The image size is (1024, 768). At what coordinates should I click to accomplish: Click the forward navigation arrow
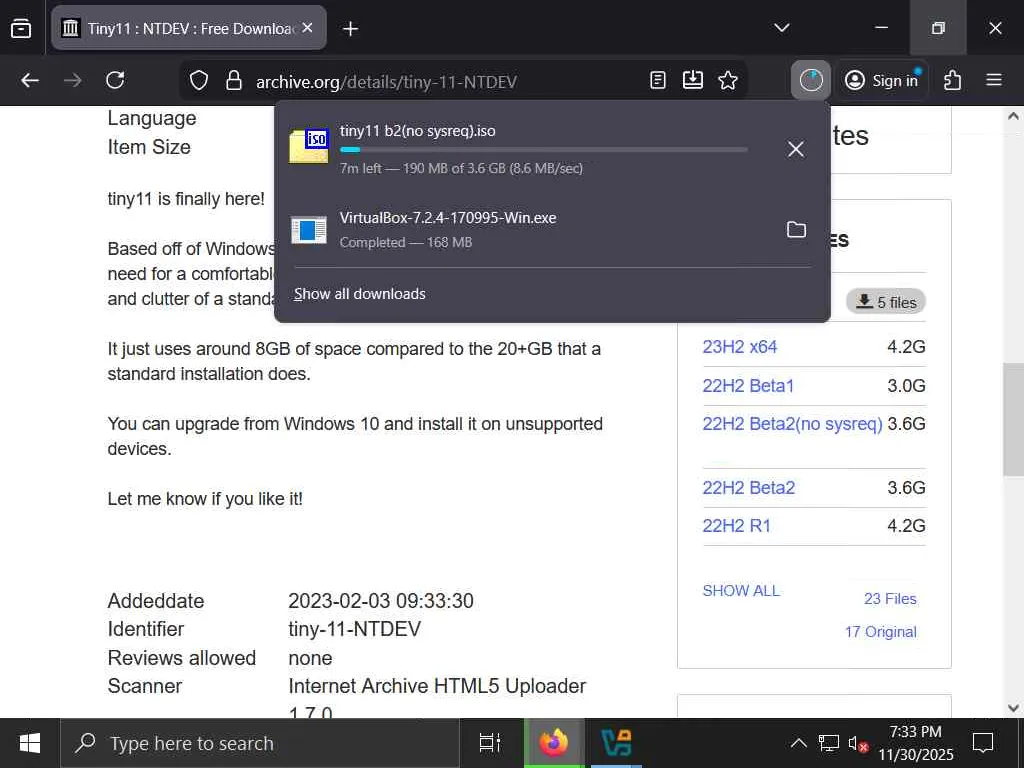coord(72,80)
